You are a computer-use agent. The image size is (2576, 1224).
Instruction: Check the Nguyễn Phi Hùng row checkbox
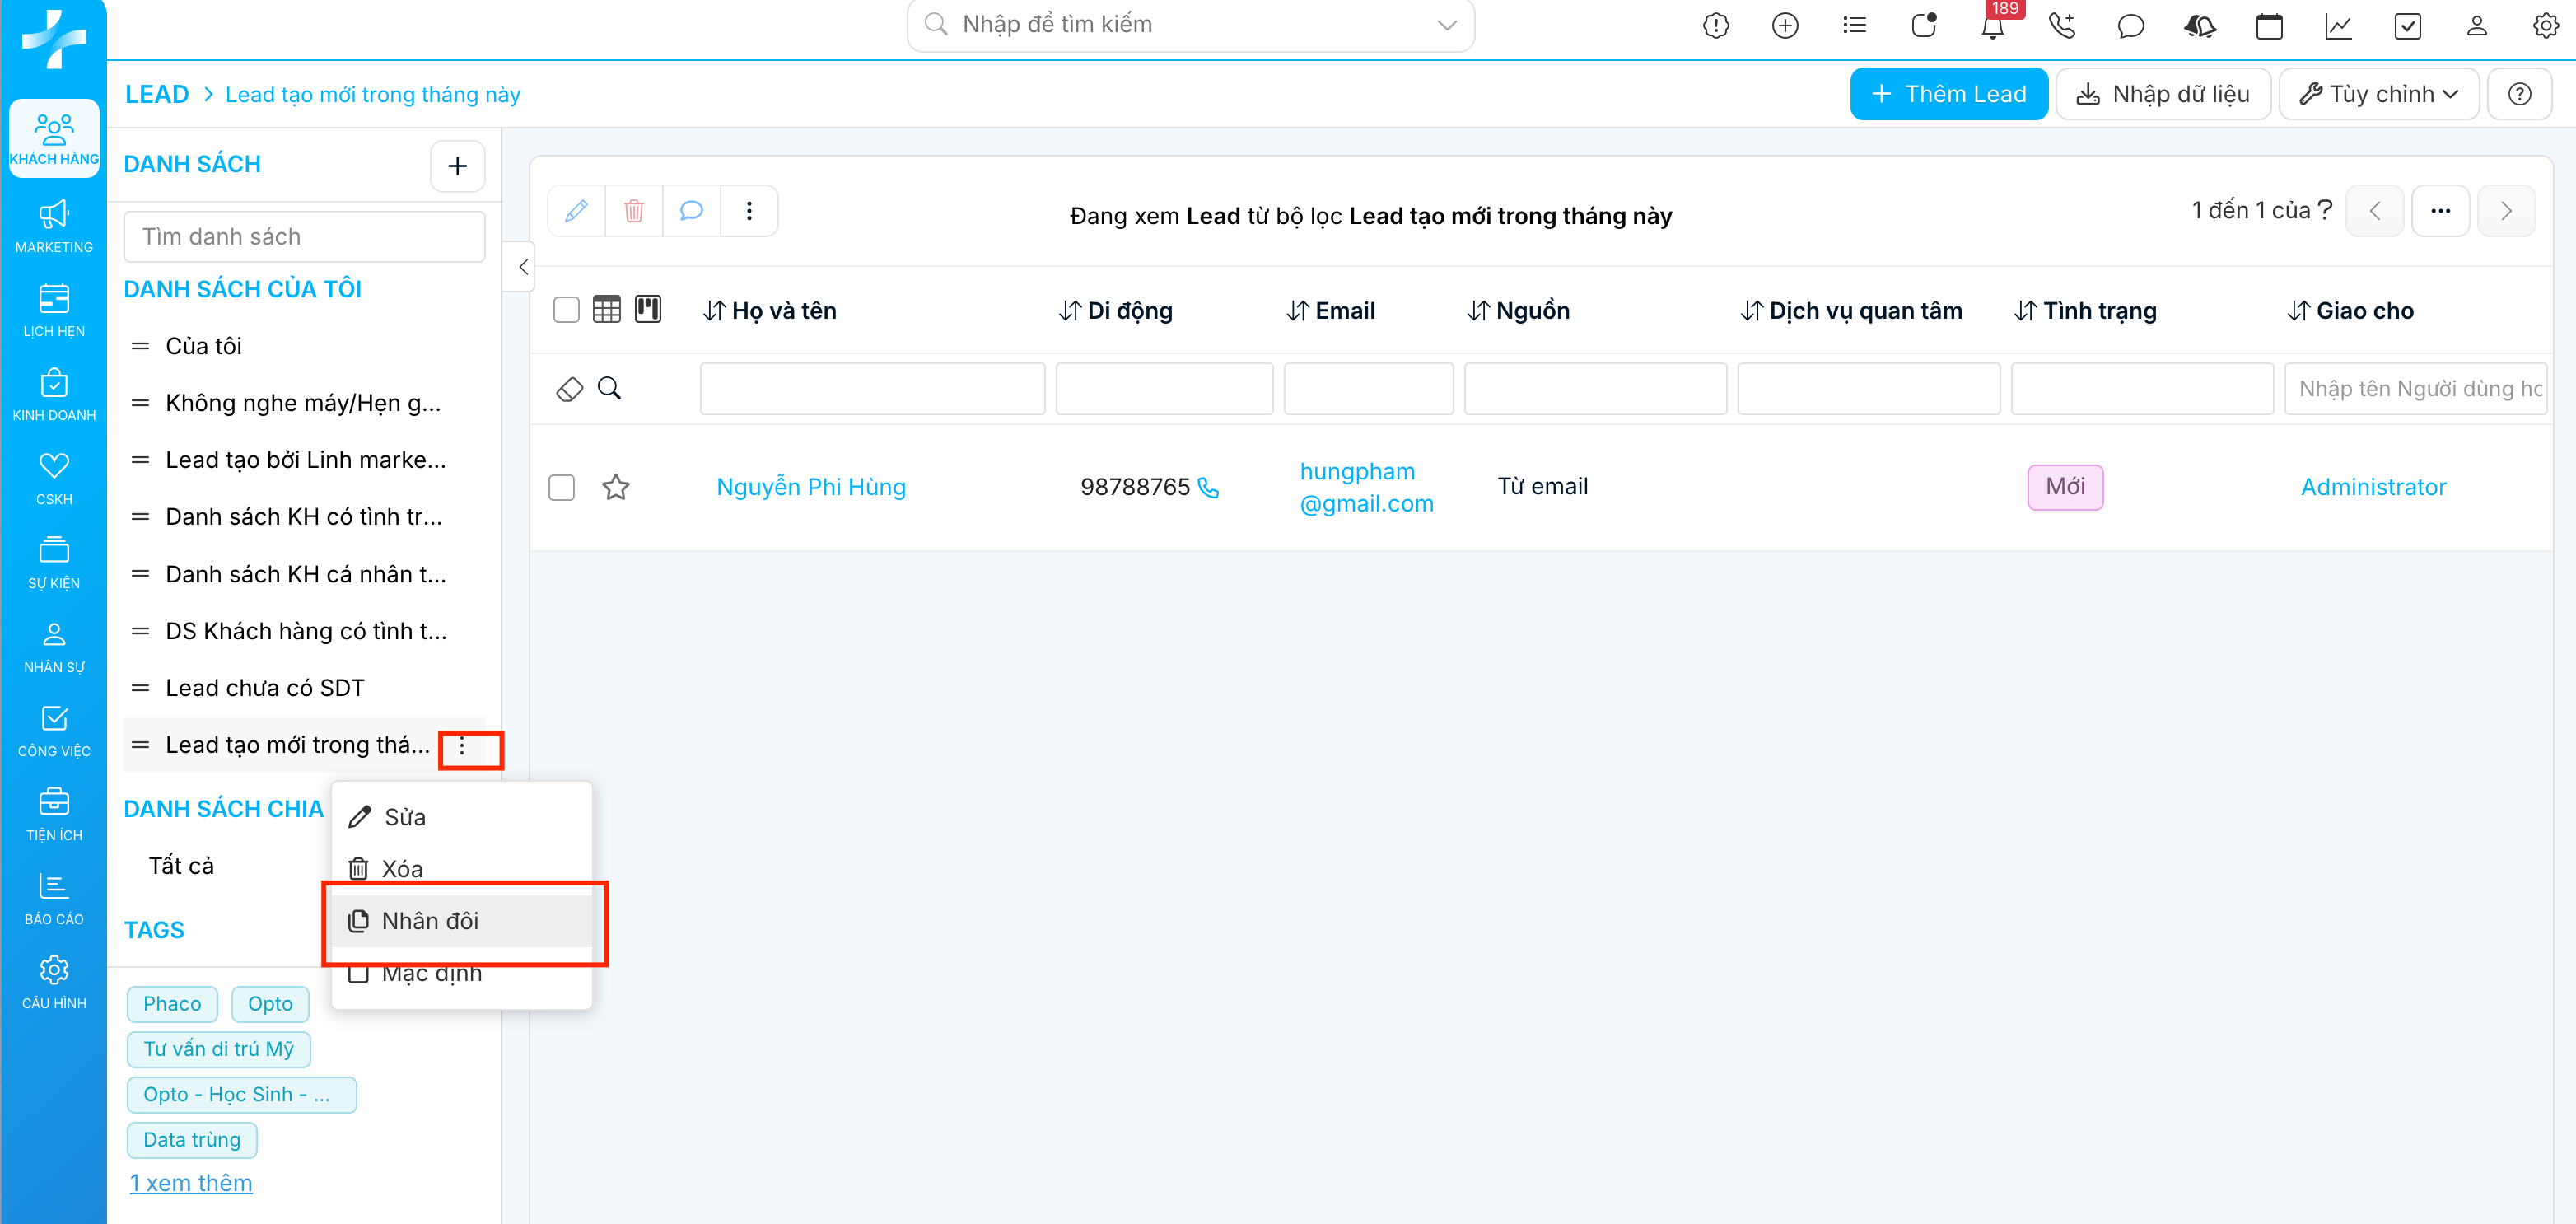click(562, 487)
